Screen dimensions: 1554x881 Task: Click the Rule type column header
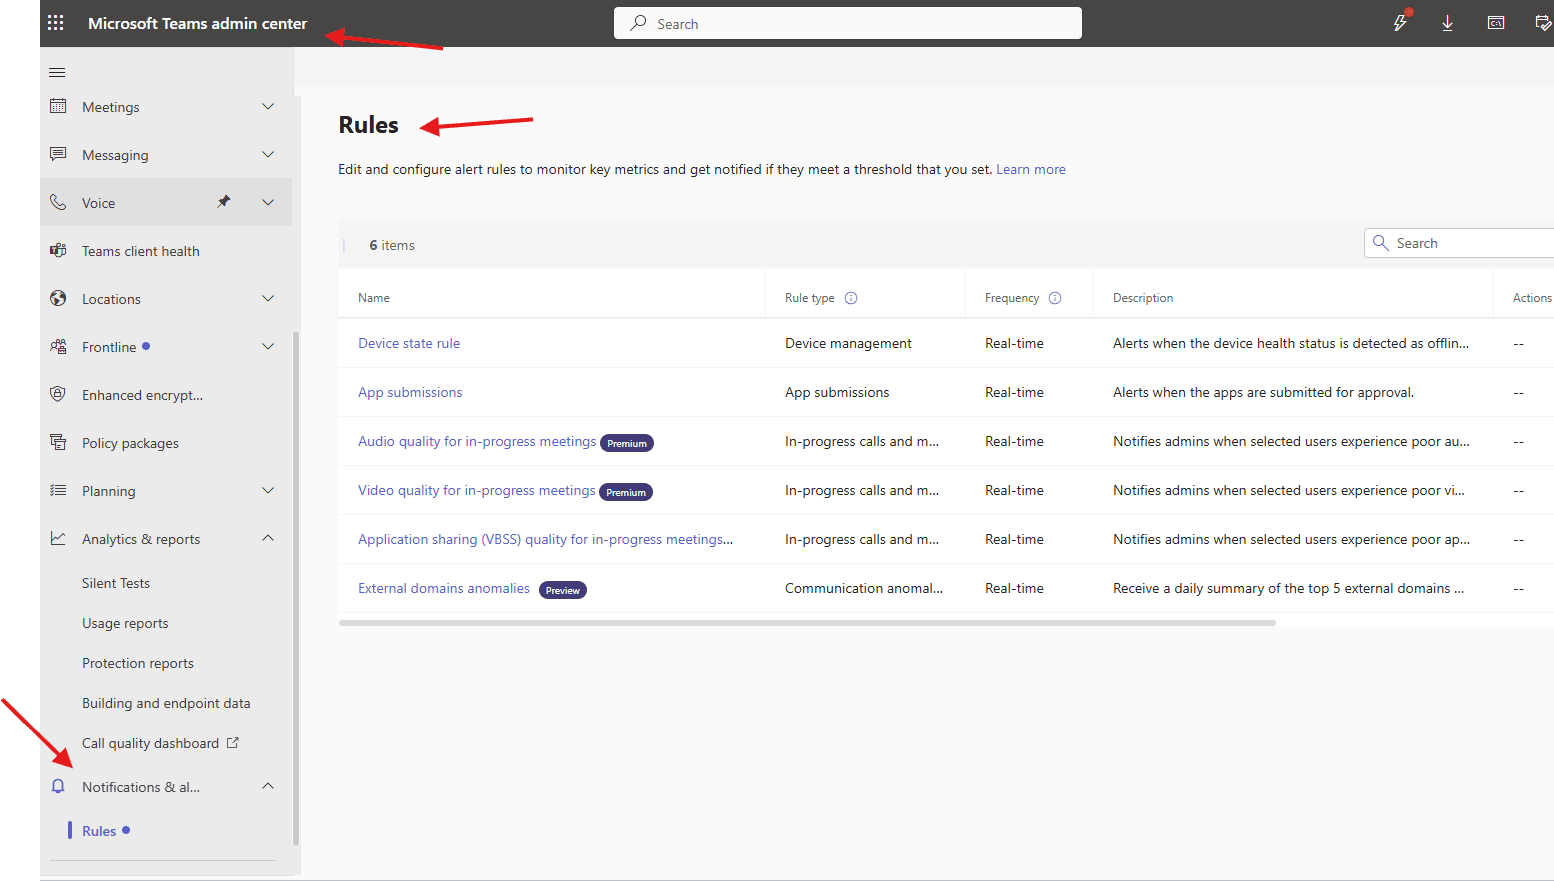coord(809,298)
